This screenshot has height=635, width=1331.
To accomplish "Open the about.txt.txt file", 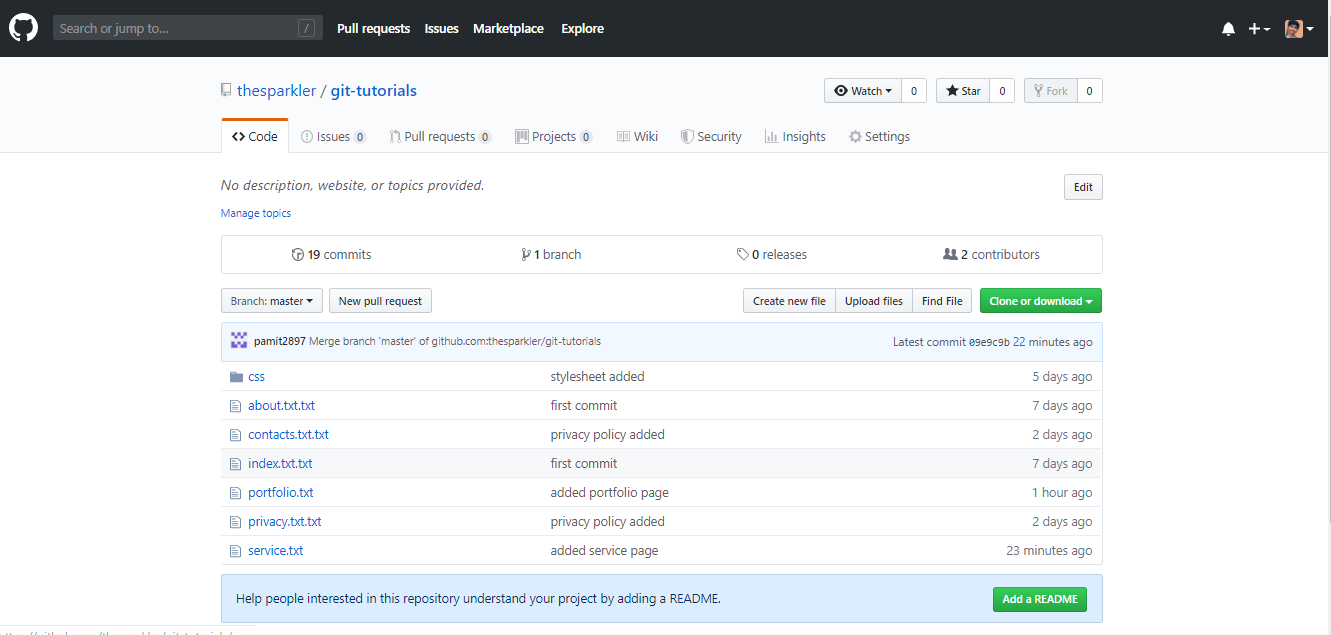I will (281, 406).
